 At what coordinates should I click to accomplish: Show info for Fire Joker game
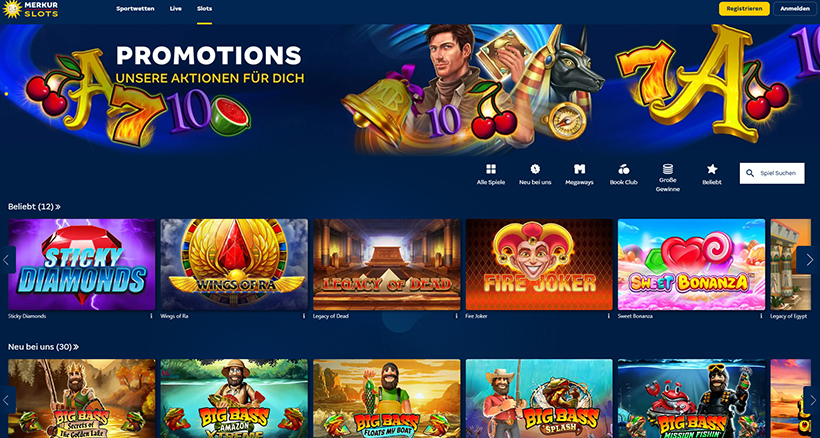pos(608,316)
